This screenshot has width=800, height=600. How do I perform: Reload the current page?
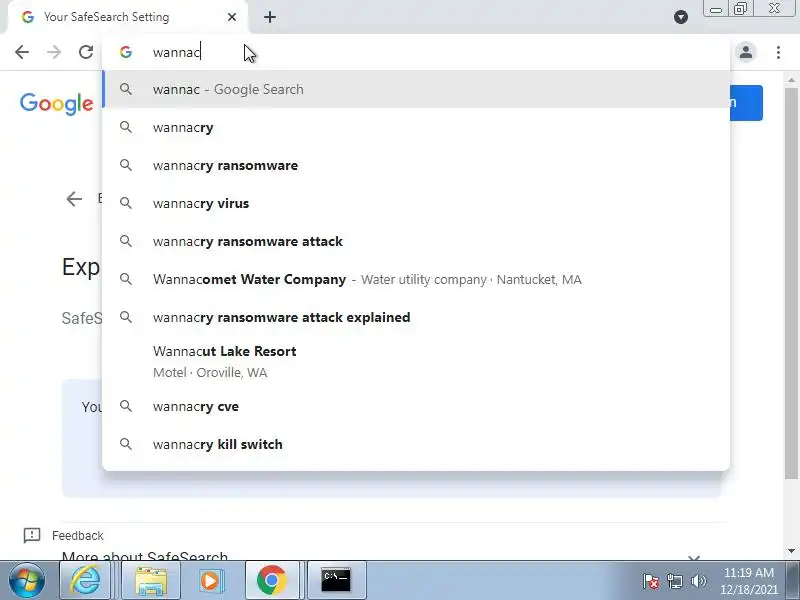[86, 52]
